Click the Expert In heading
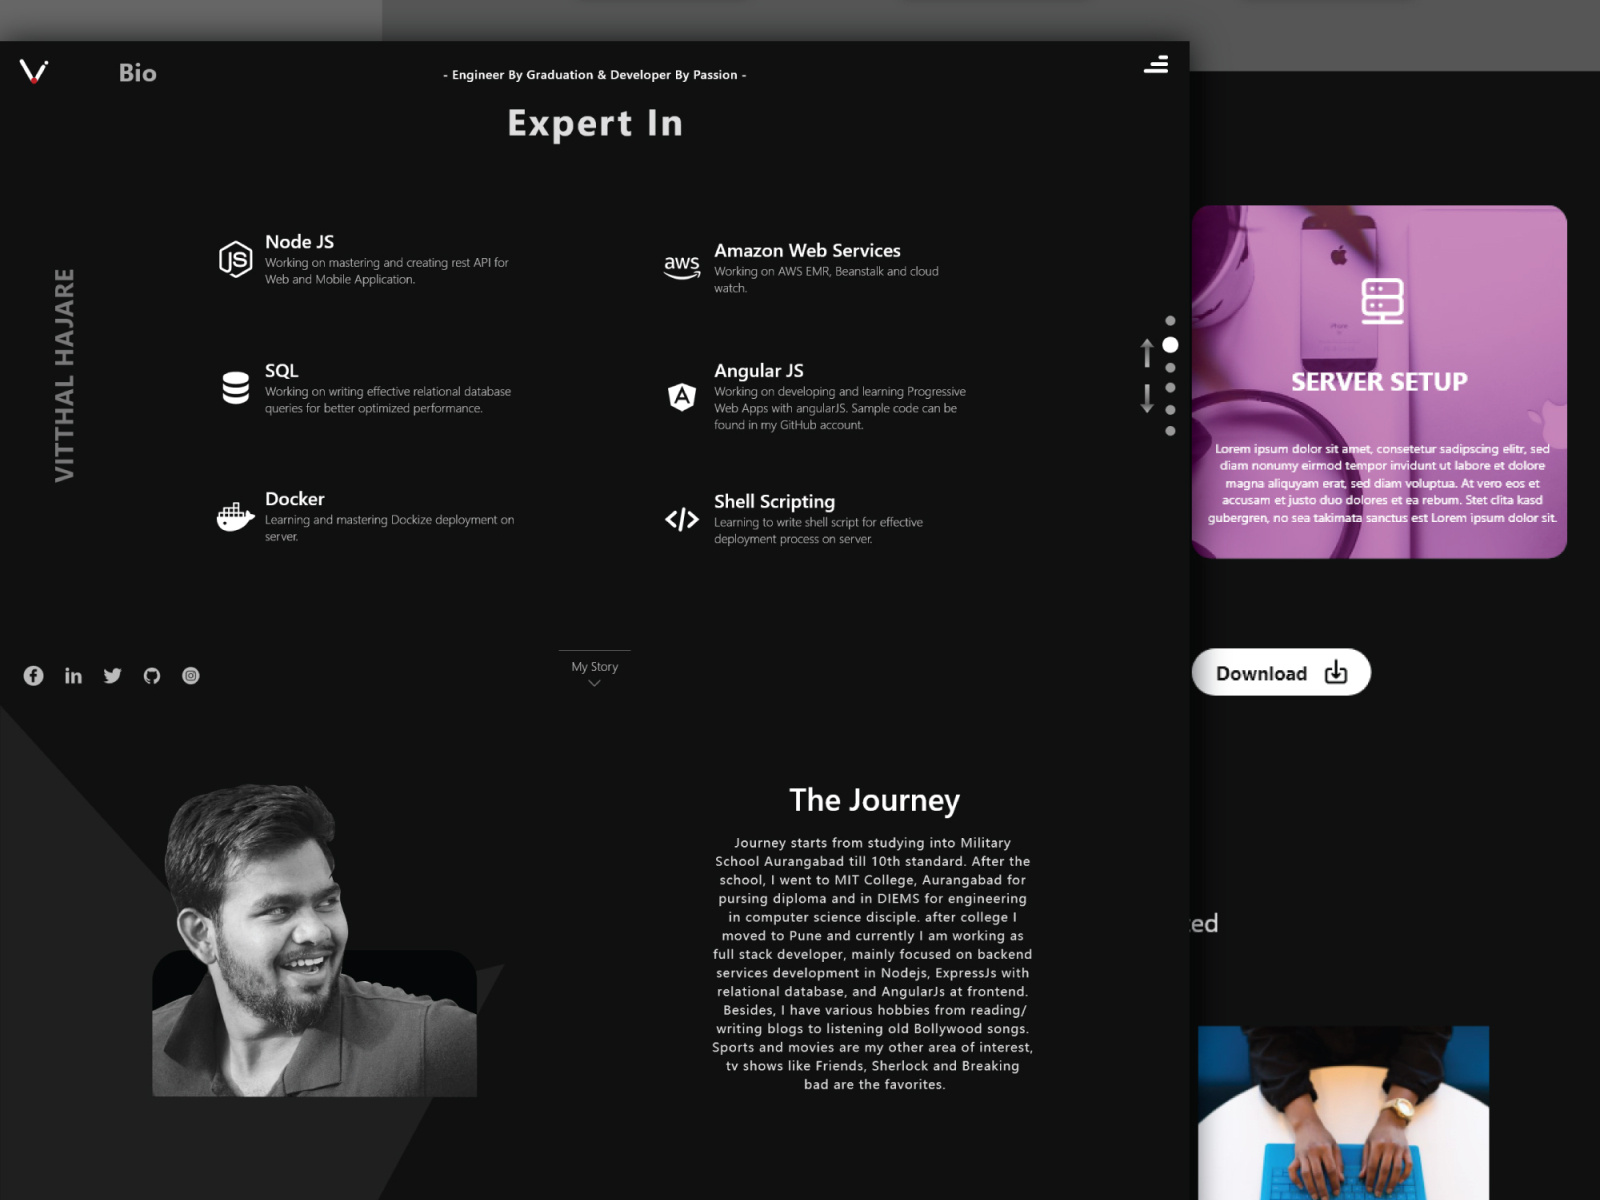Image resolution: width=1600 pixels, height=1200 pixels. (595, 123)
